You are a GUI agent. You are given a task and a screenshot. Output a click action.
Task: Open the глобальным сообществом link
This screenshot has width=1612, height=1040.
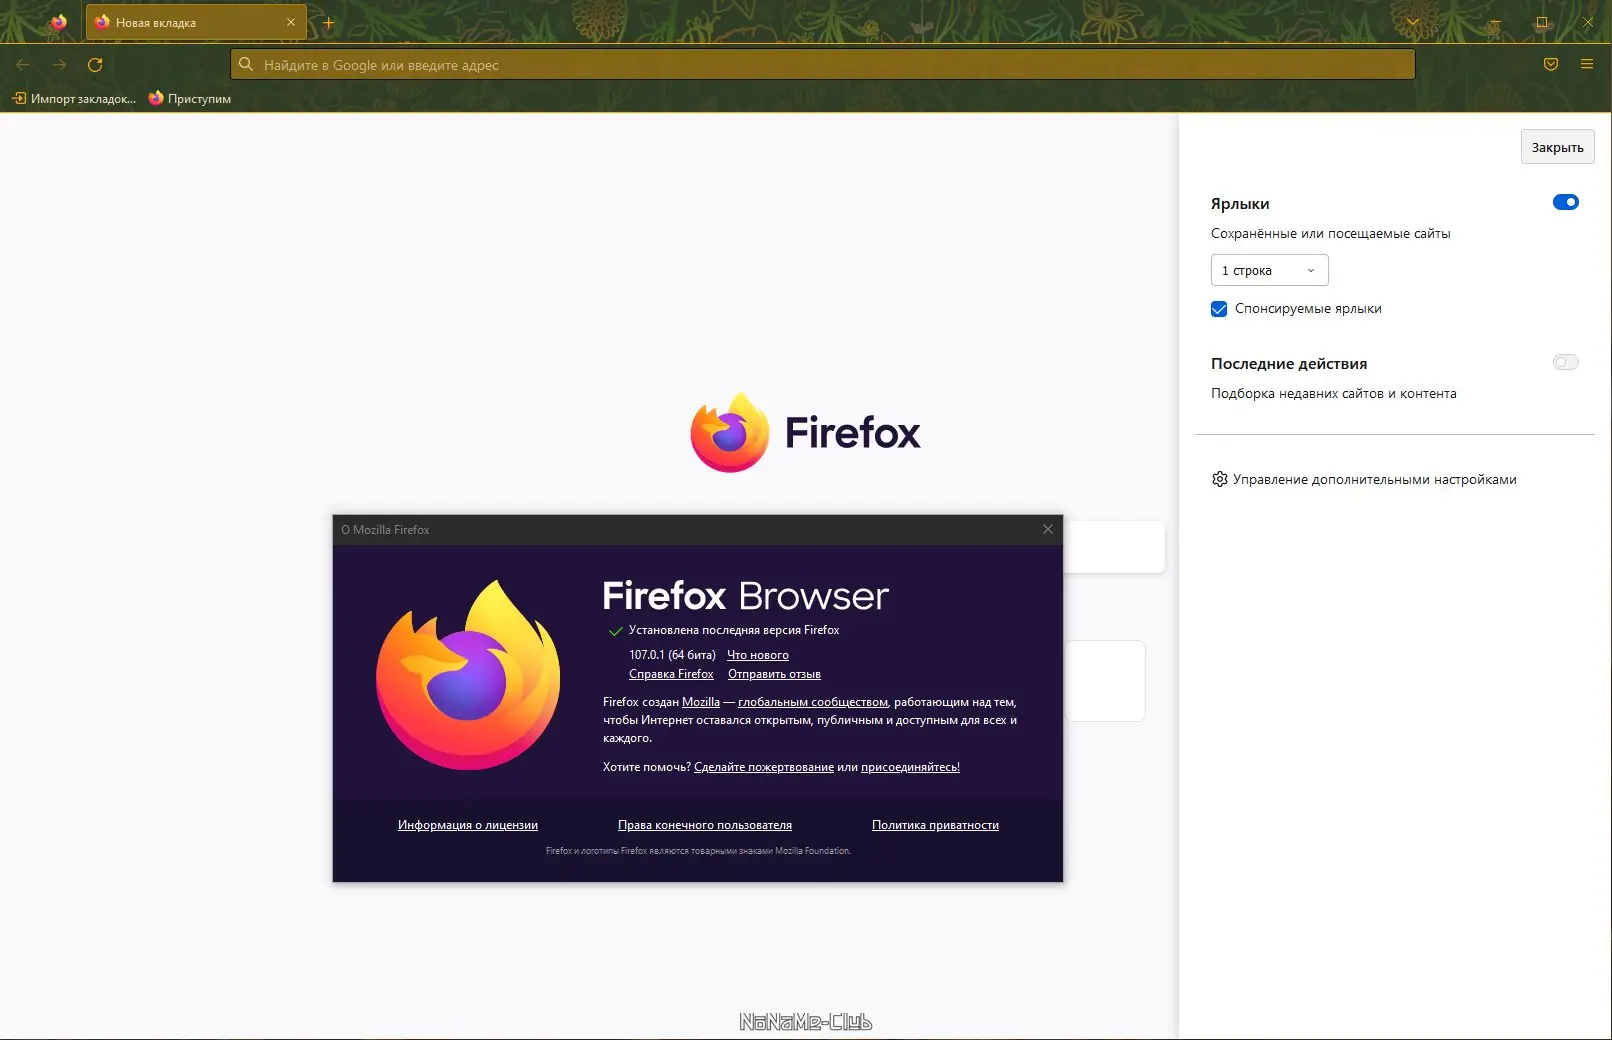813,703
